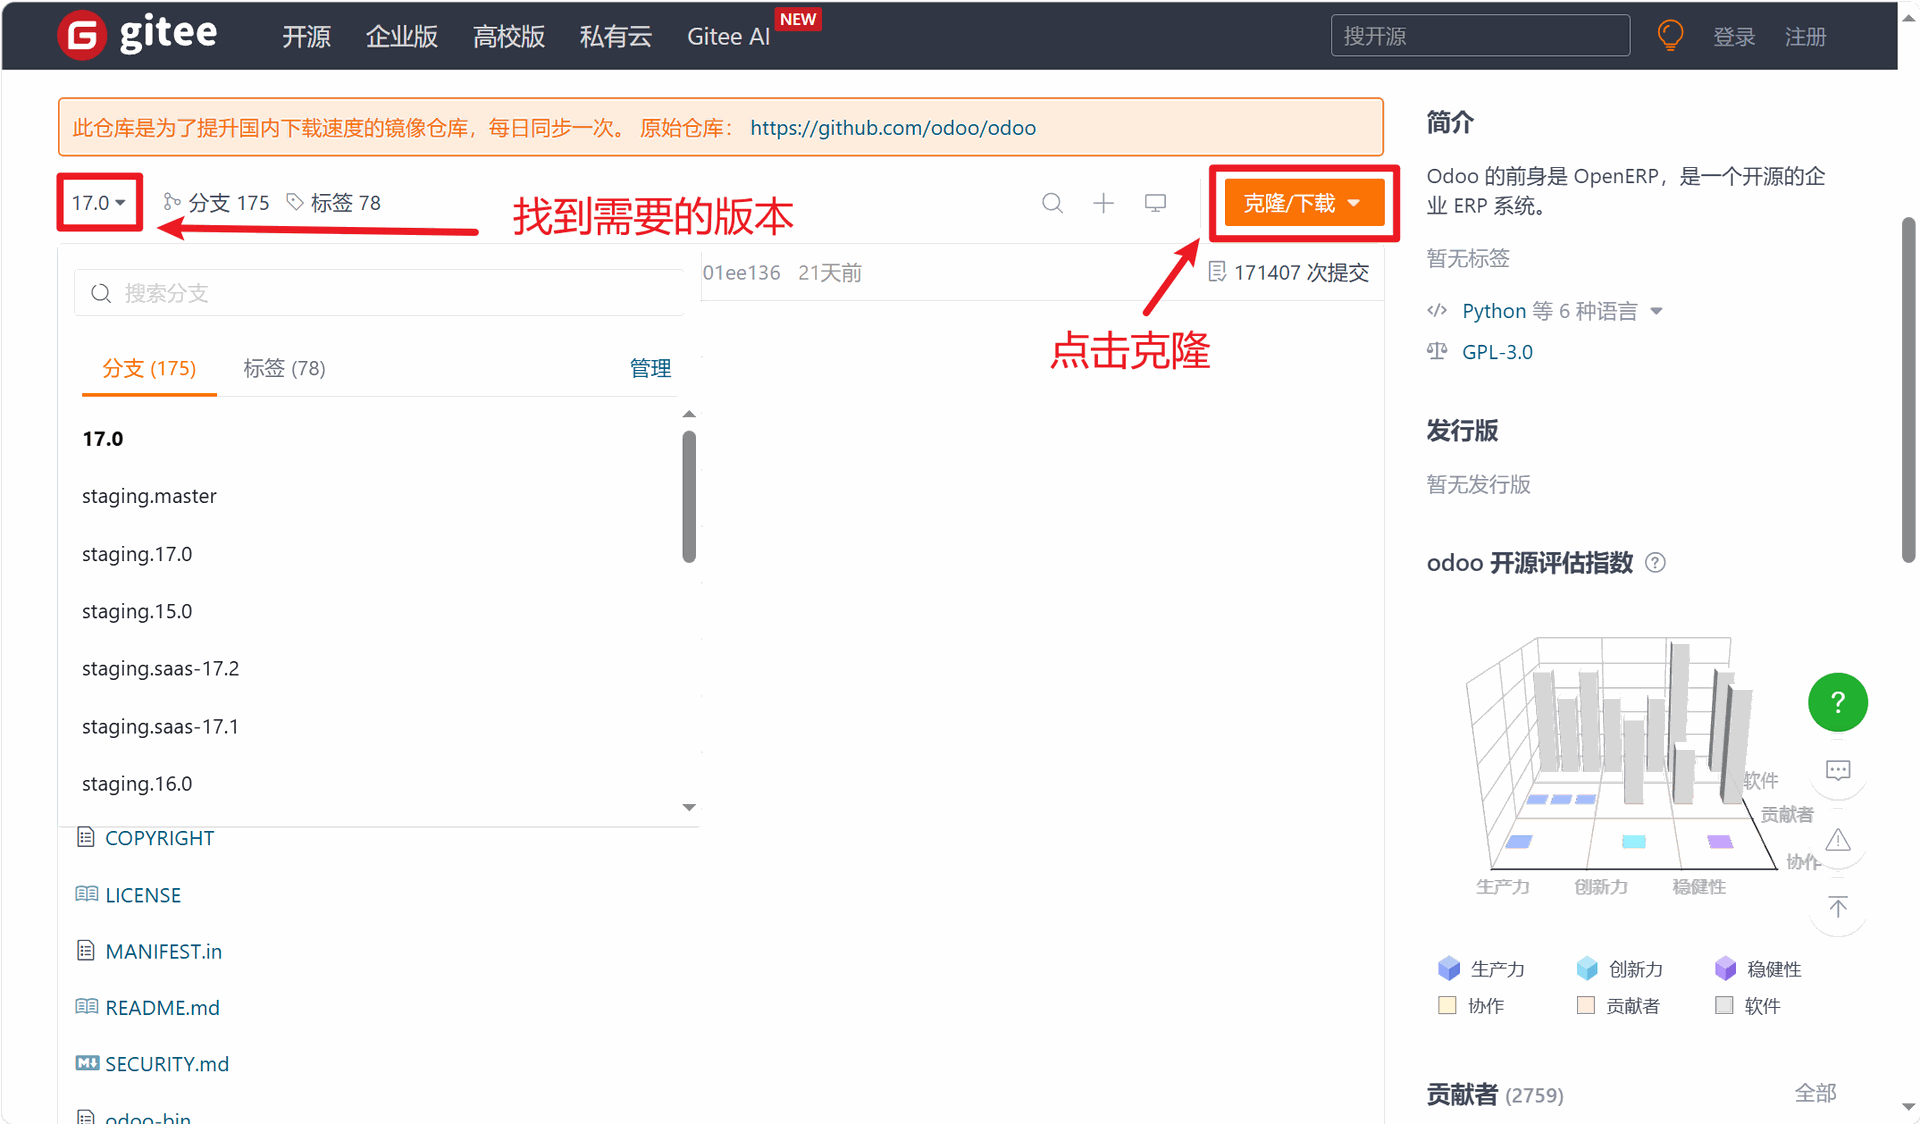Expand the 克隆/下载 dropdown button

point(1303,203)
